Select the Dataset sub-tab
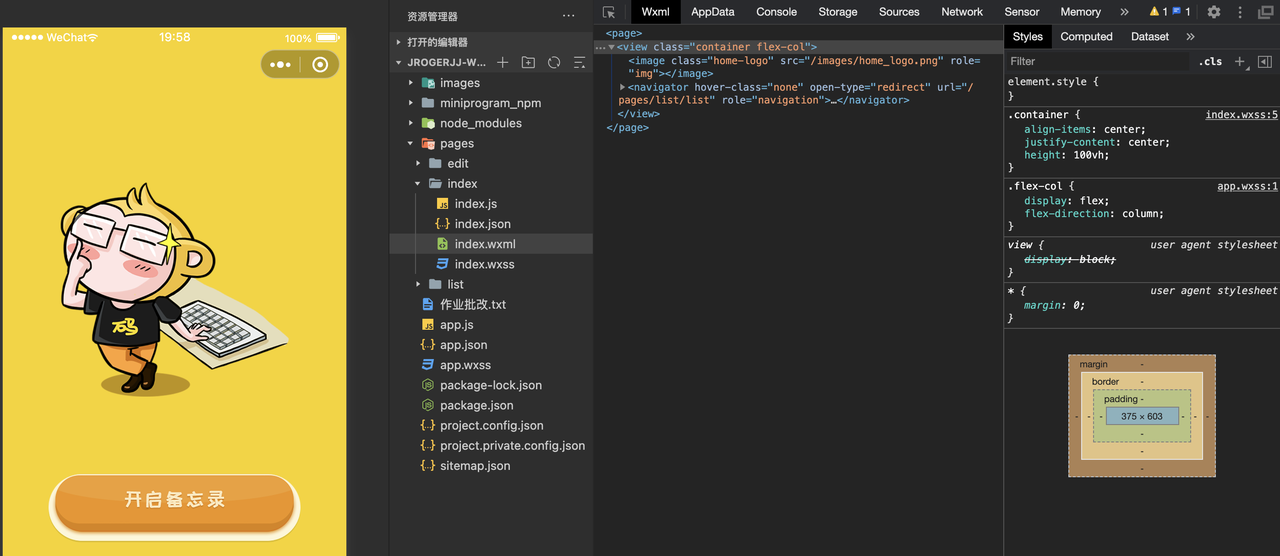This screenshot has width=1280, height=556. click(1150, 36)
